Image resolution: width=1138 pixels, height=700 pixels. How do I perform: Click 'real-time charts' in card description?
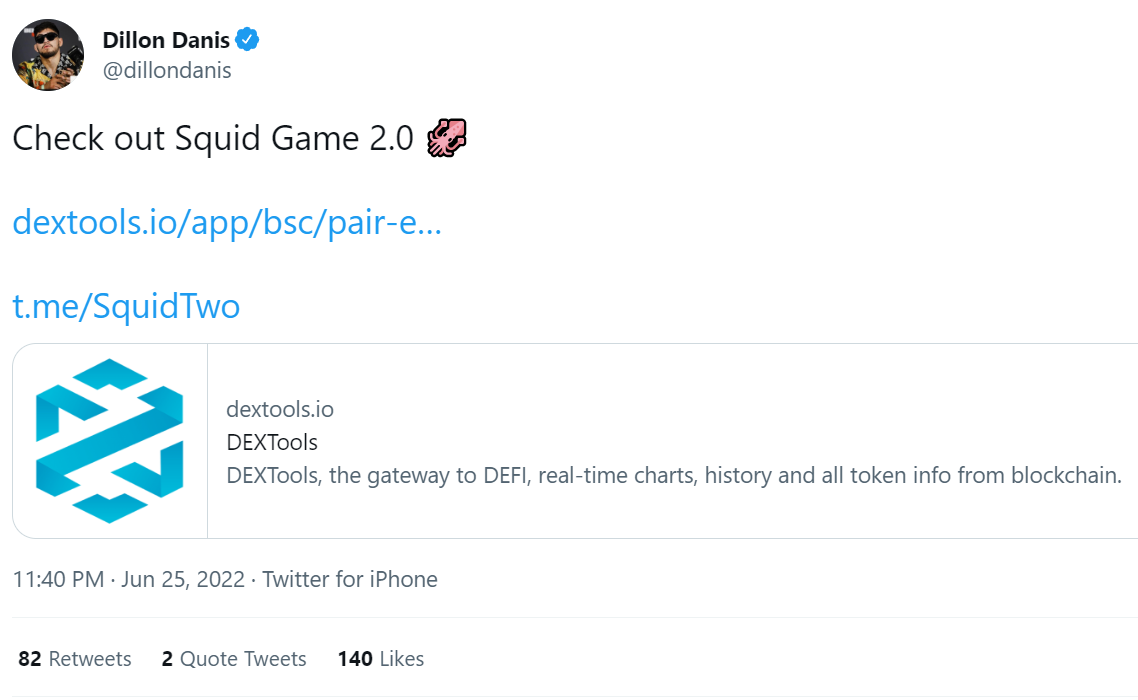coord(616,475)
